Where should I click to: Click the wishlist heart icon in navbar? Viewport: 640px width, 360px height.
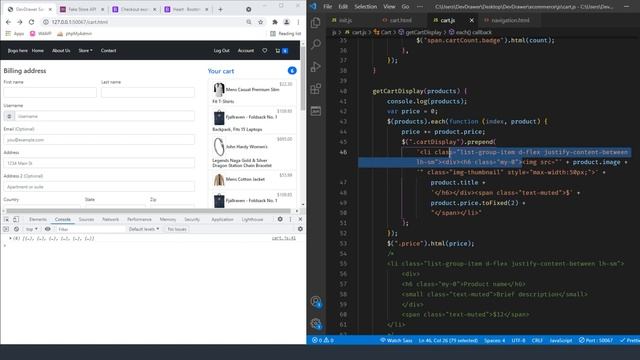coord(264,51)
